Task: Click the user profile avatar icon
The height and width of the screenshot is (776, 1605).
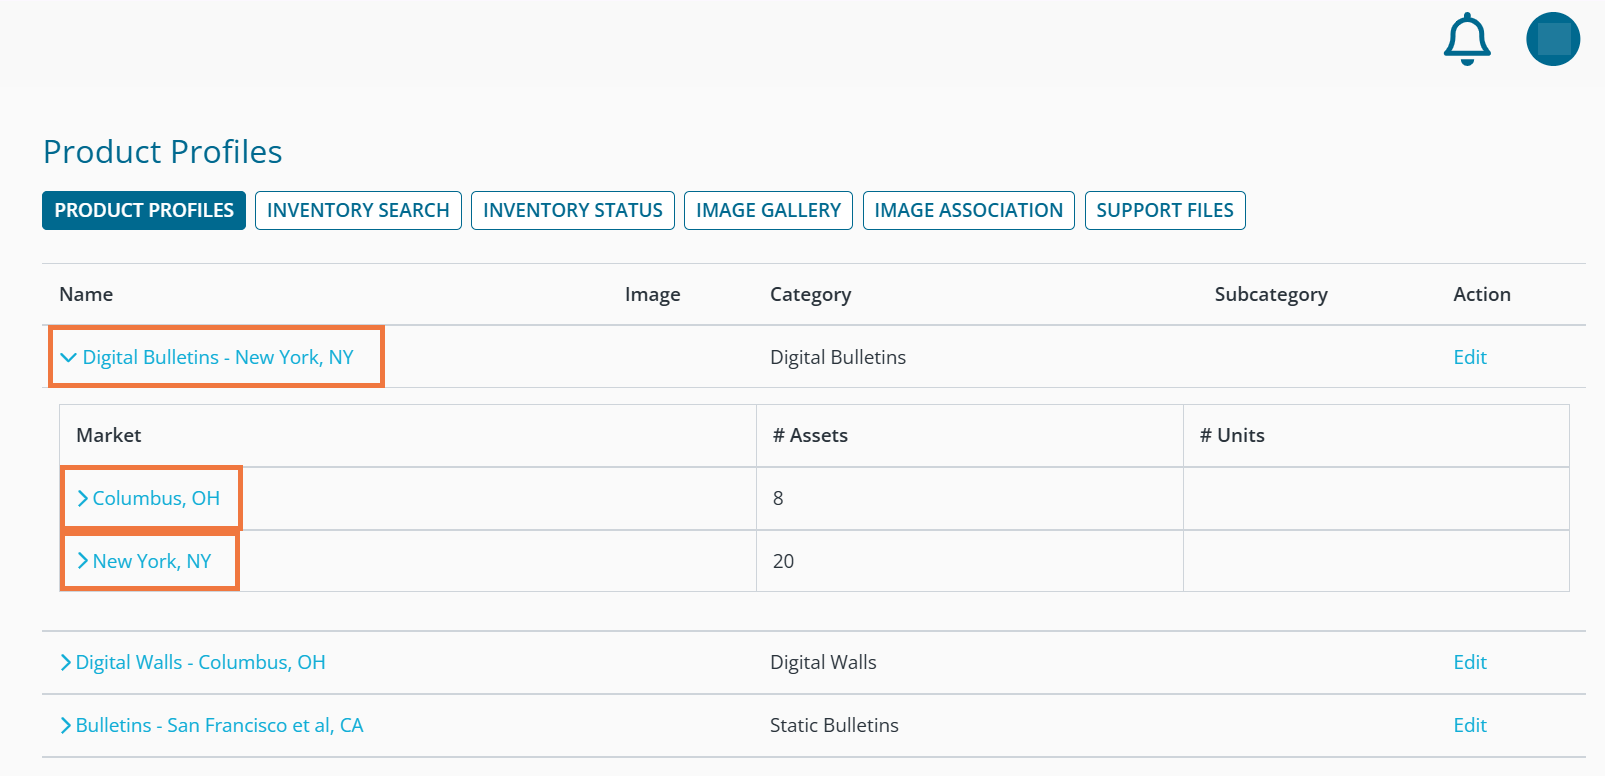Action: pos(1552,40)
